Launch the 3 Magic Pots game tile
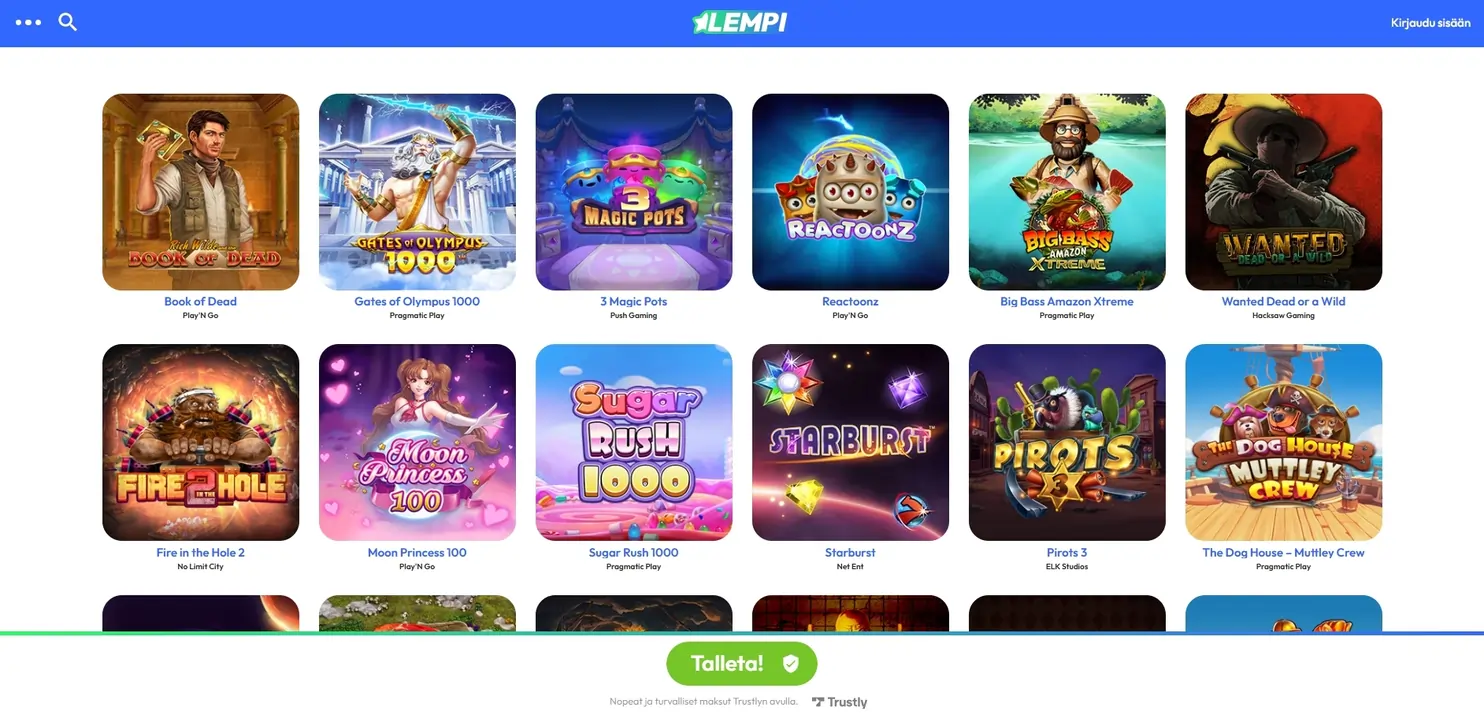 634,192
